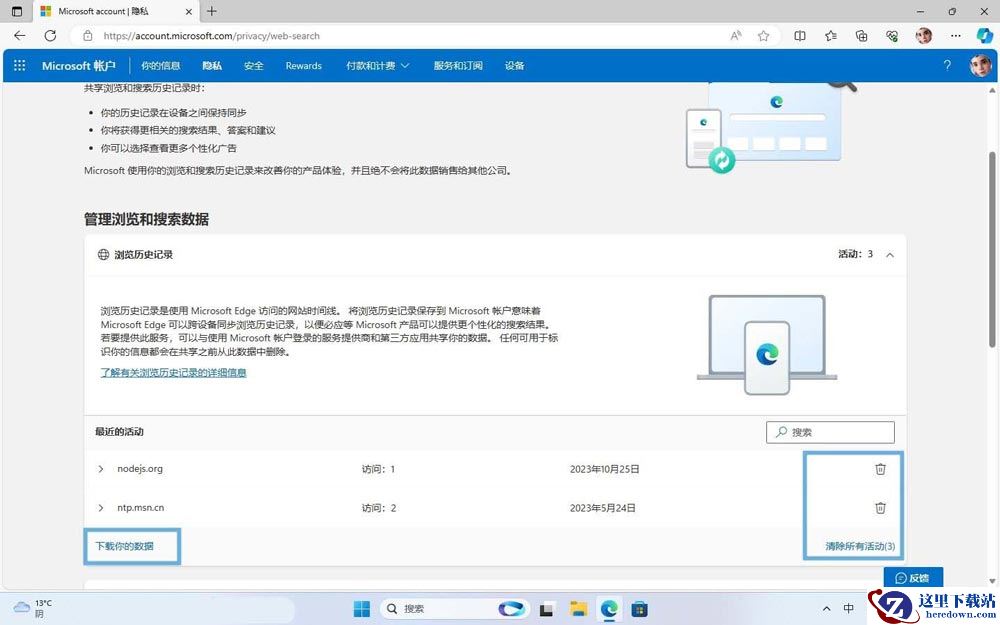Select 隐私 nav item
Image resolution: width=1000 pixels, height=625 pixels.
point(212,66)
